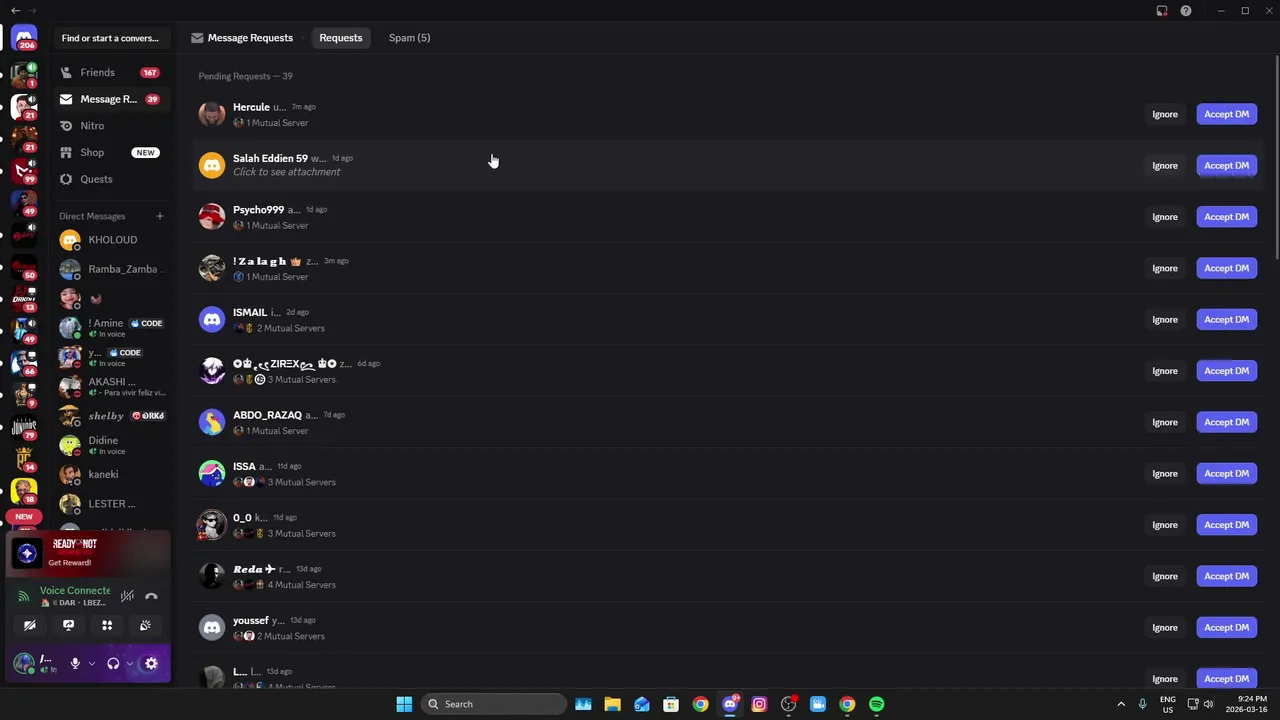Deafen with the headphones icon
Image resolution: width=1280 pixels, height=720 pixels.
coord(113,663)
